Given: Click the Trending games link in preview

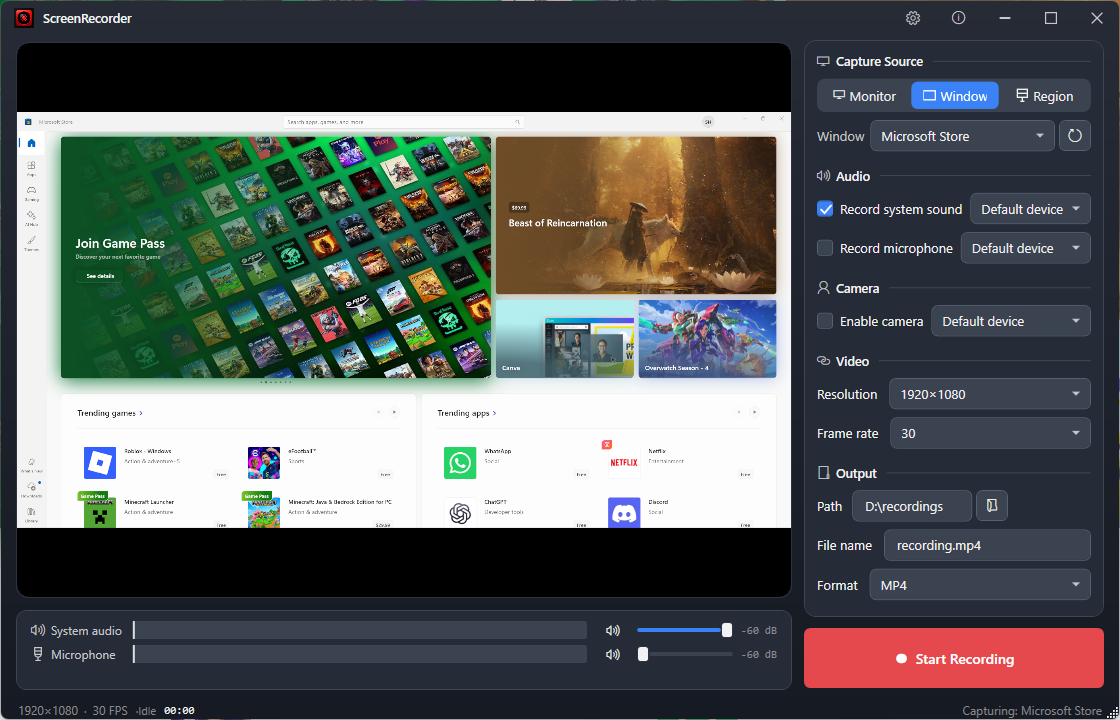Looking at the screenshot, I should tap(110, 413).
